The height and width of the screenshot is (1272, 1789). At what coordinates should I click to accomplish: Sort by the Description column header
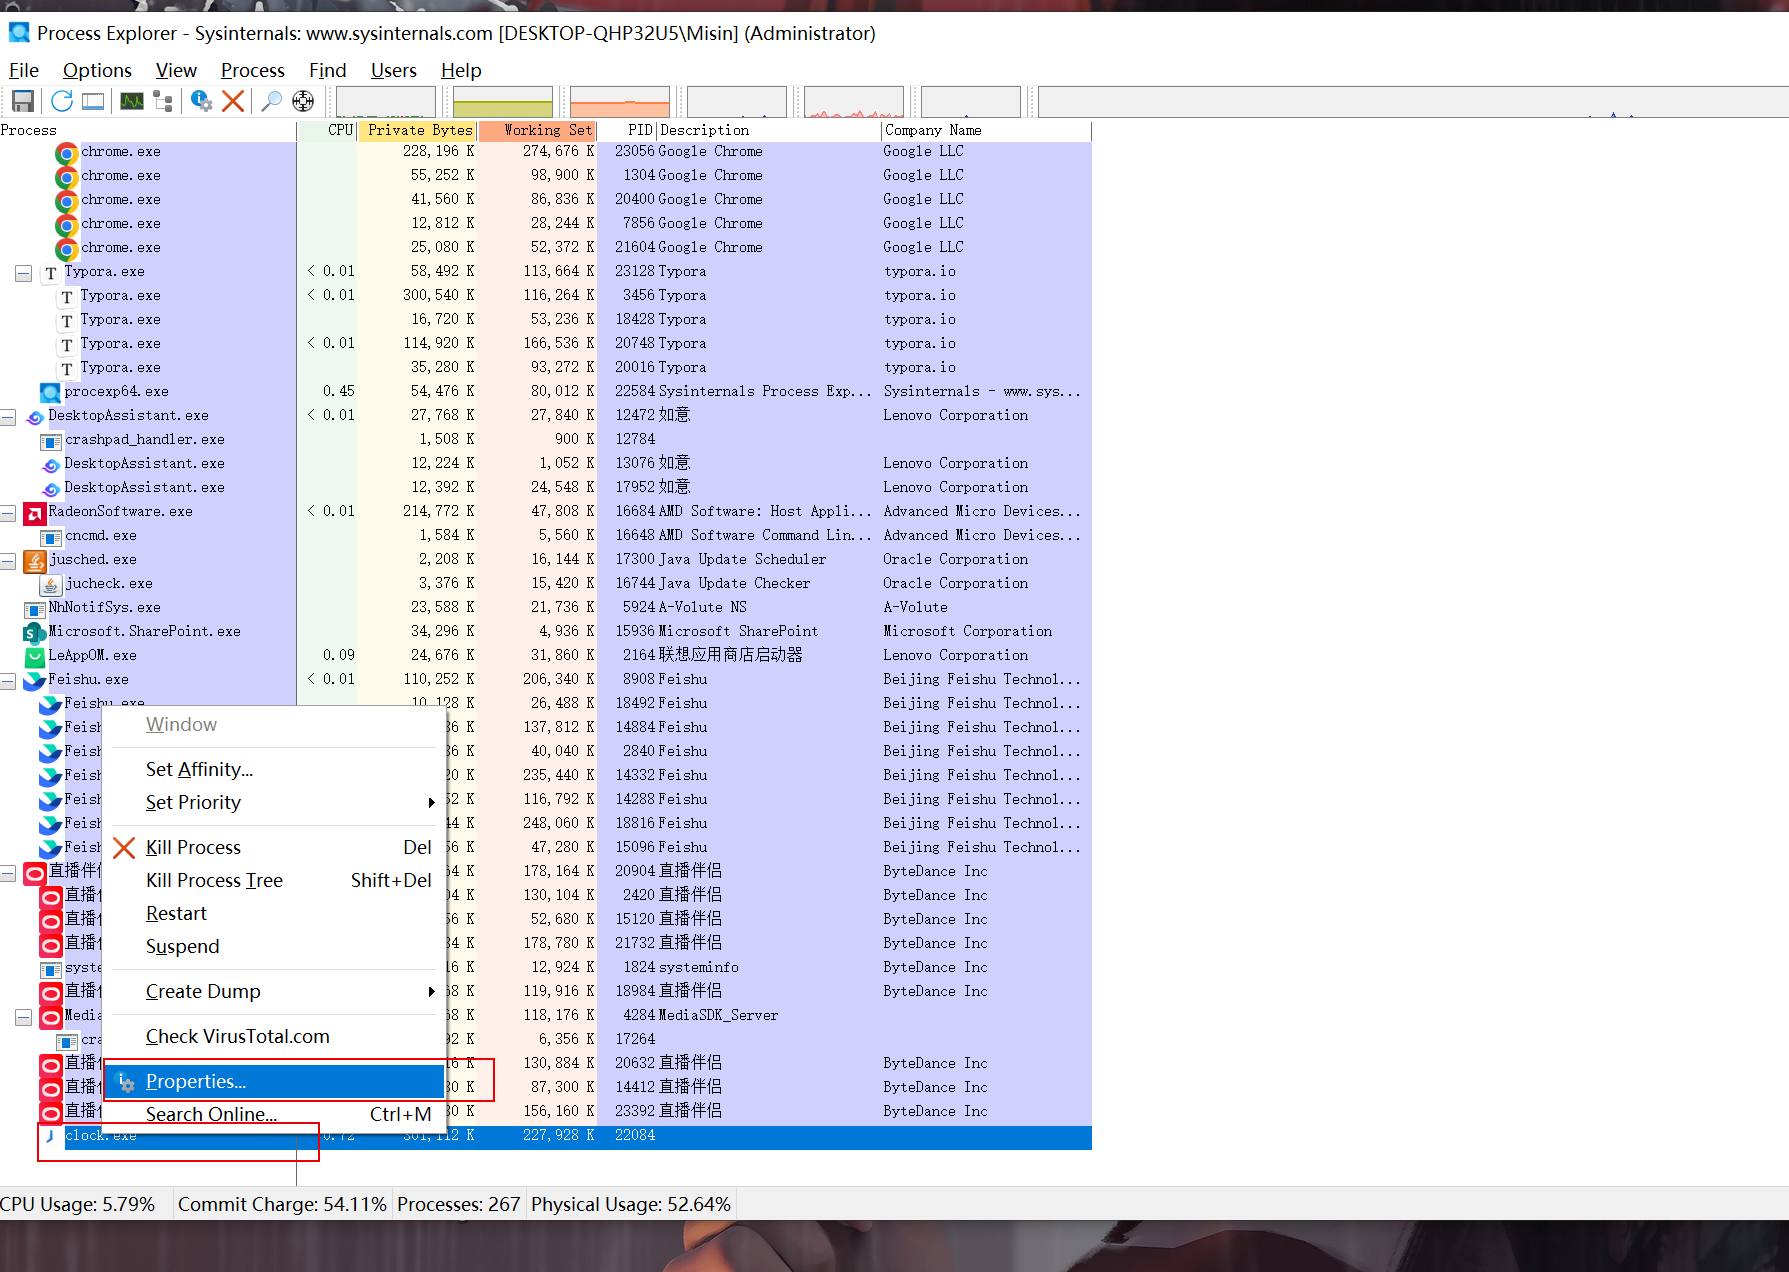pos(768,130)
